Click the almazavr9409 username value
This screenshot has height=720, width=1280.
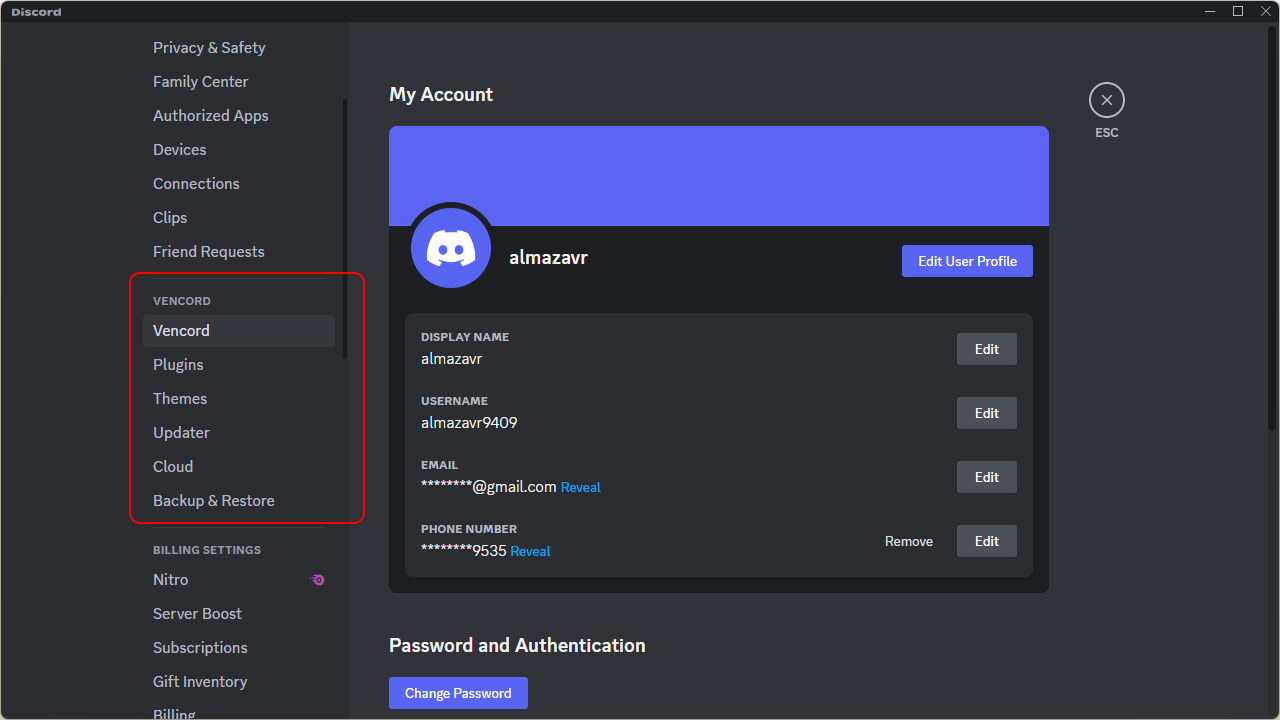469,423
